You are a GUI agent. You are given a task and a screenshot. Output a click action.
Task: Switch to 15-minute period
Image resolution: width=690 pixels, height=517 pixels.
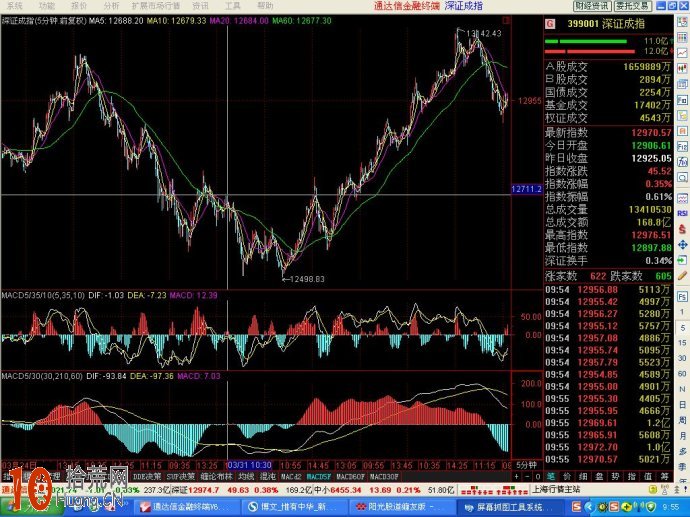[x=683, y=343]
